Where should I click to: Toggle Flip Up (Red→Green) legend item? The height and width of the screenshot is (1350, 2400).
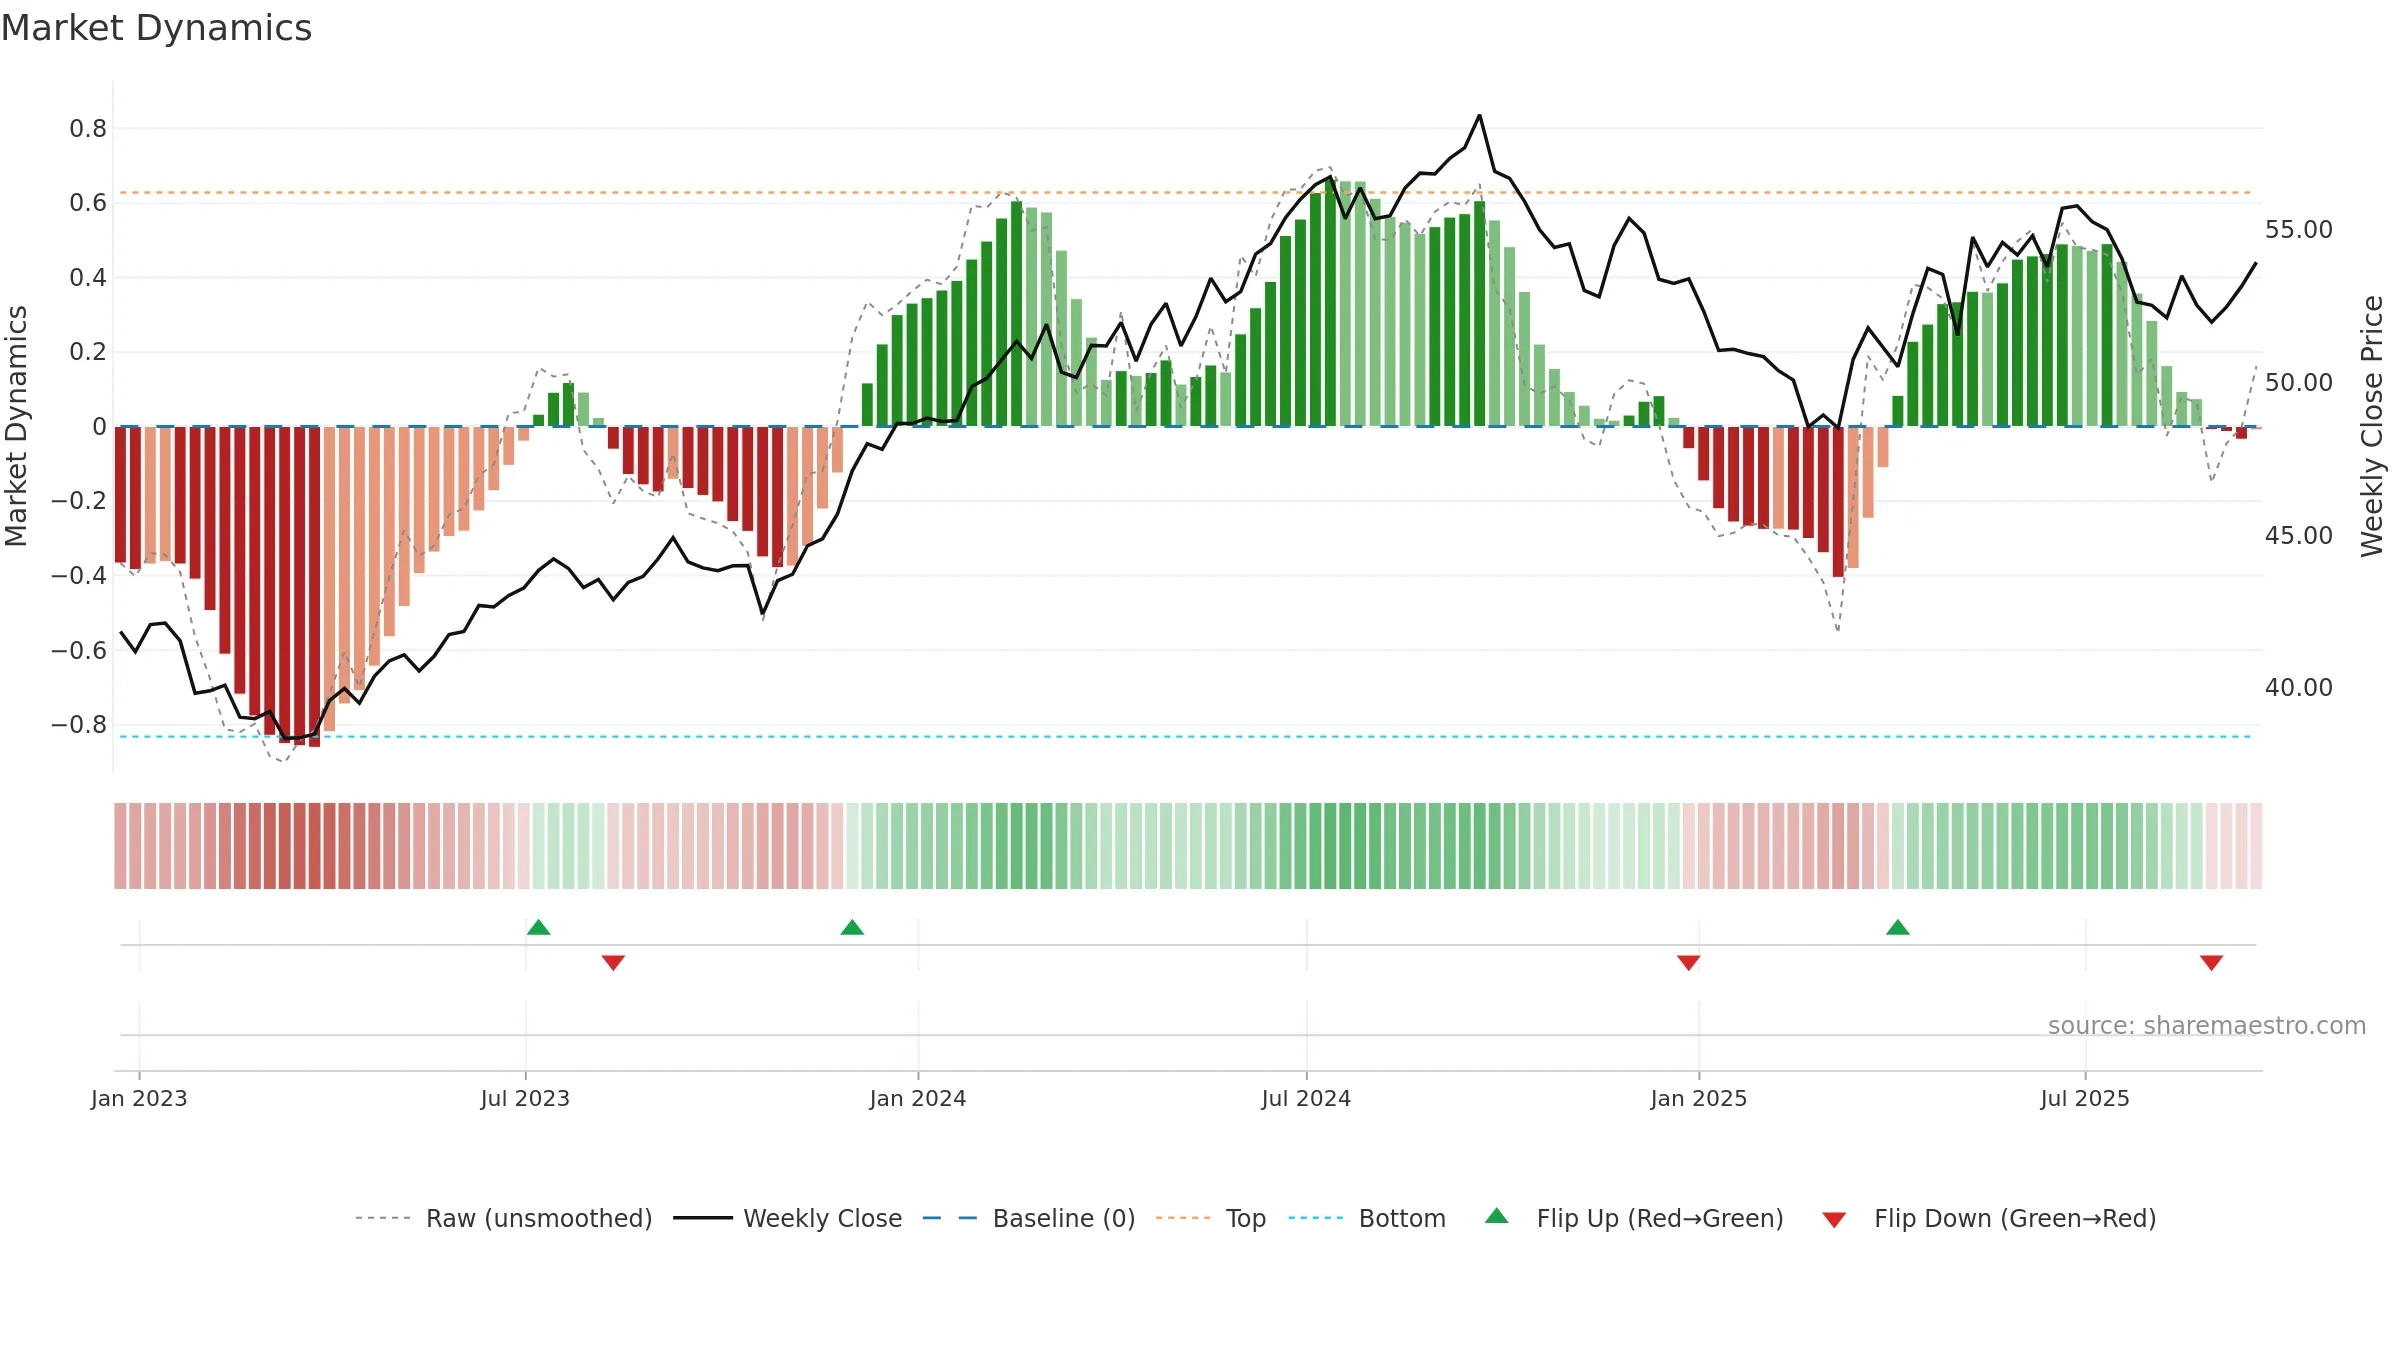1634,1218
